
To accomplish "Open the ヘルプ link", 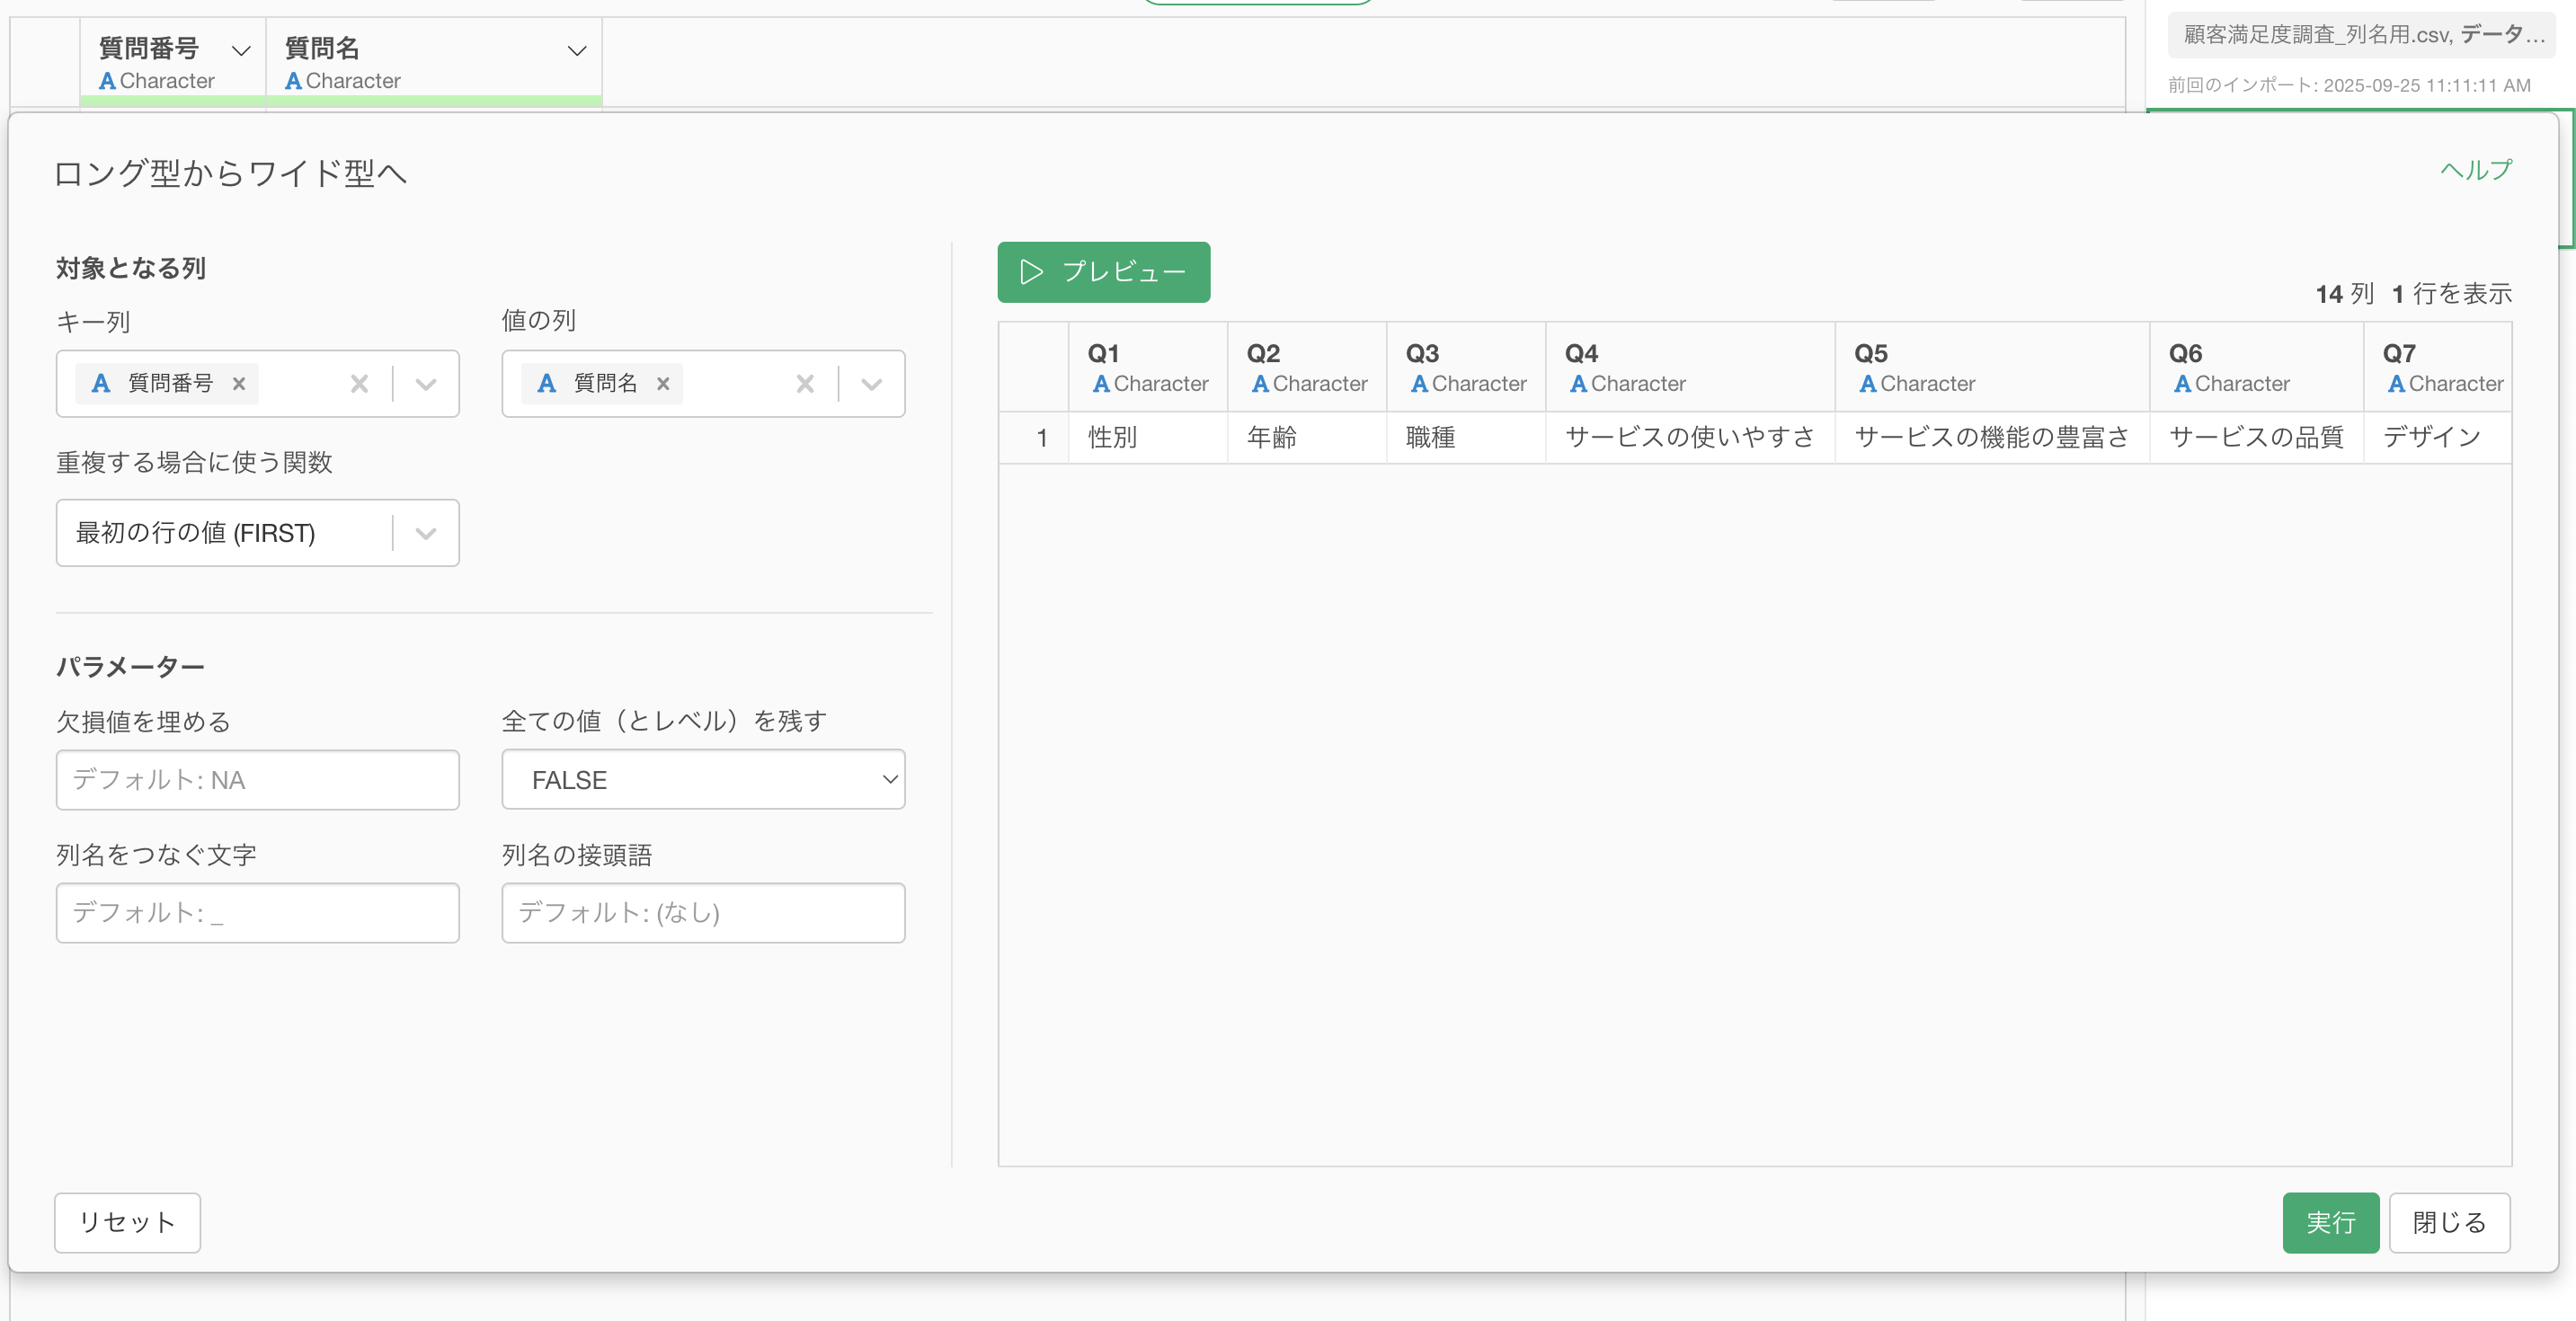I will (x=2476, y=170).
